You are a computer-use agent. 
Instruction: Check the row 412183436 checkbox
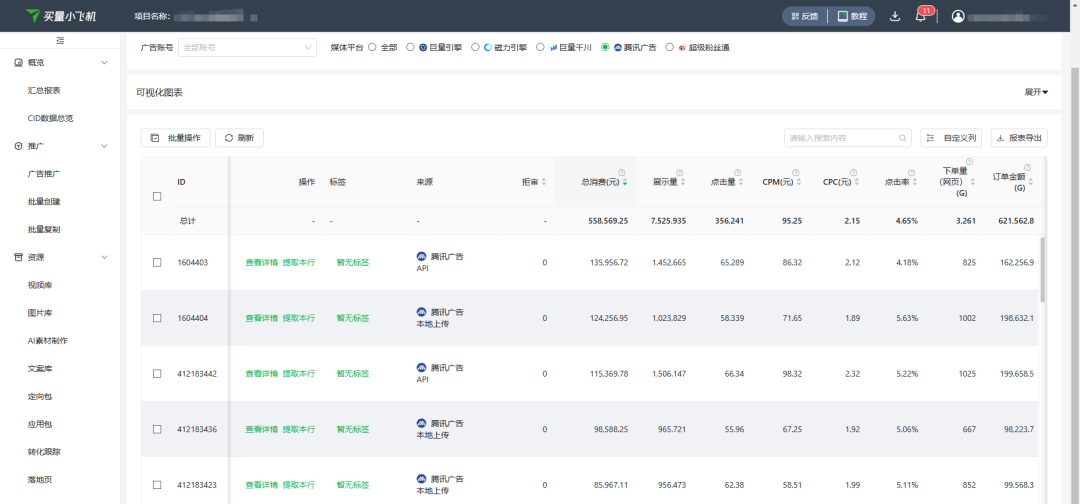[x=157, y=429]
